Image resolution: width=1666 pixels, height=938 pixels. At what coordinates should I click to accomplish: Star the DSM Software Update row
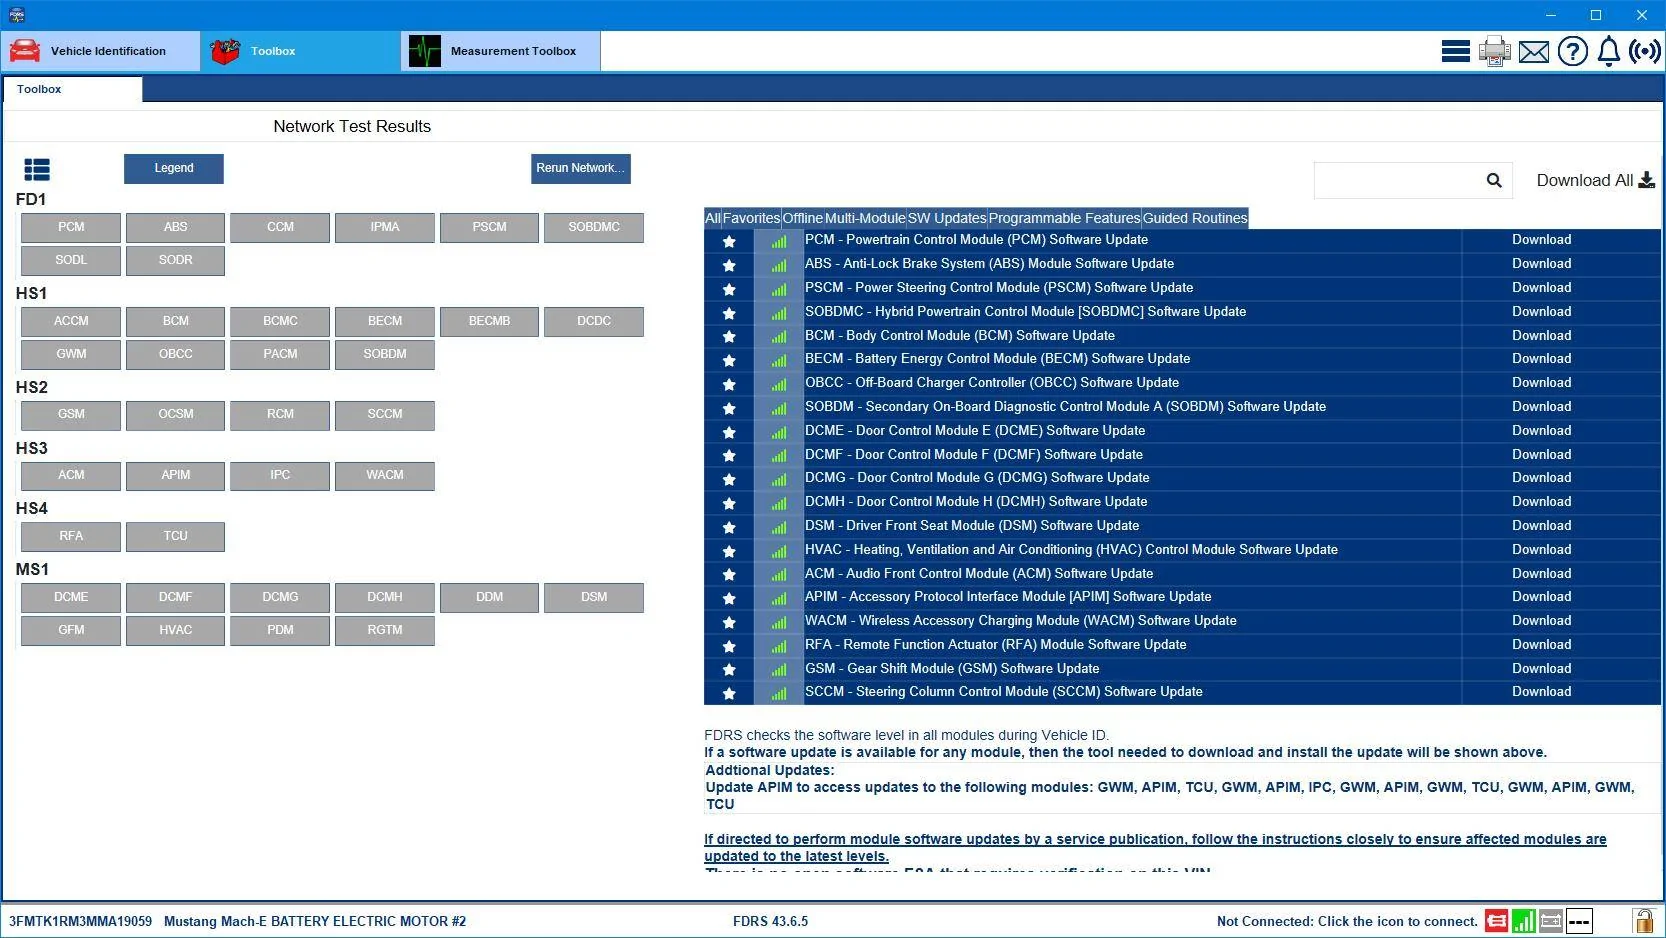tap(729, 527)
